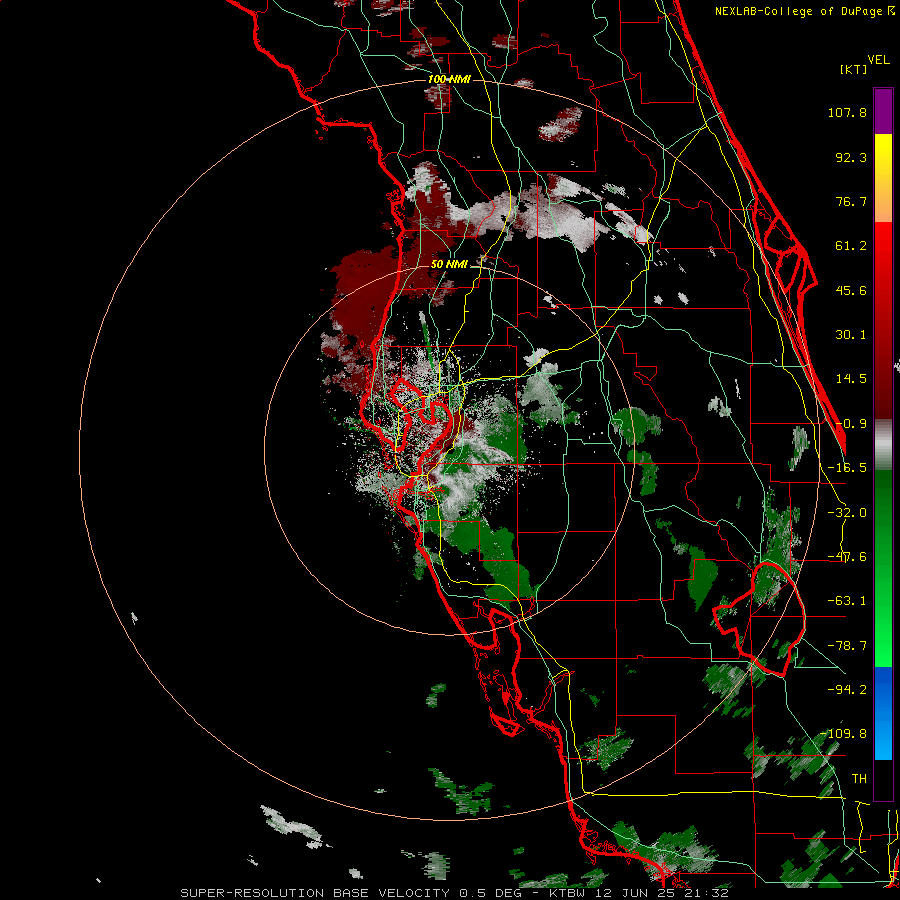Viewport: 900px width, 900px height.
Task: Click the 107.8 scale value
Action: (847, 112)
